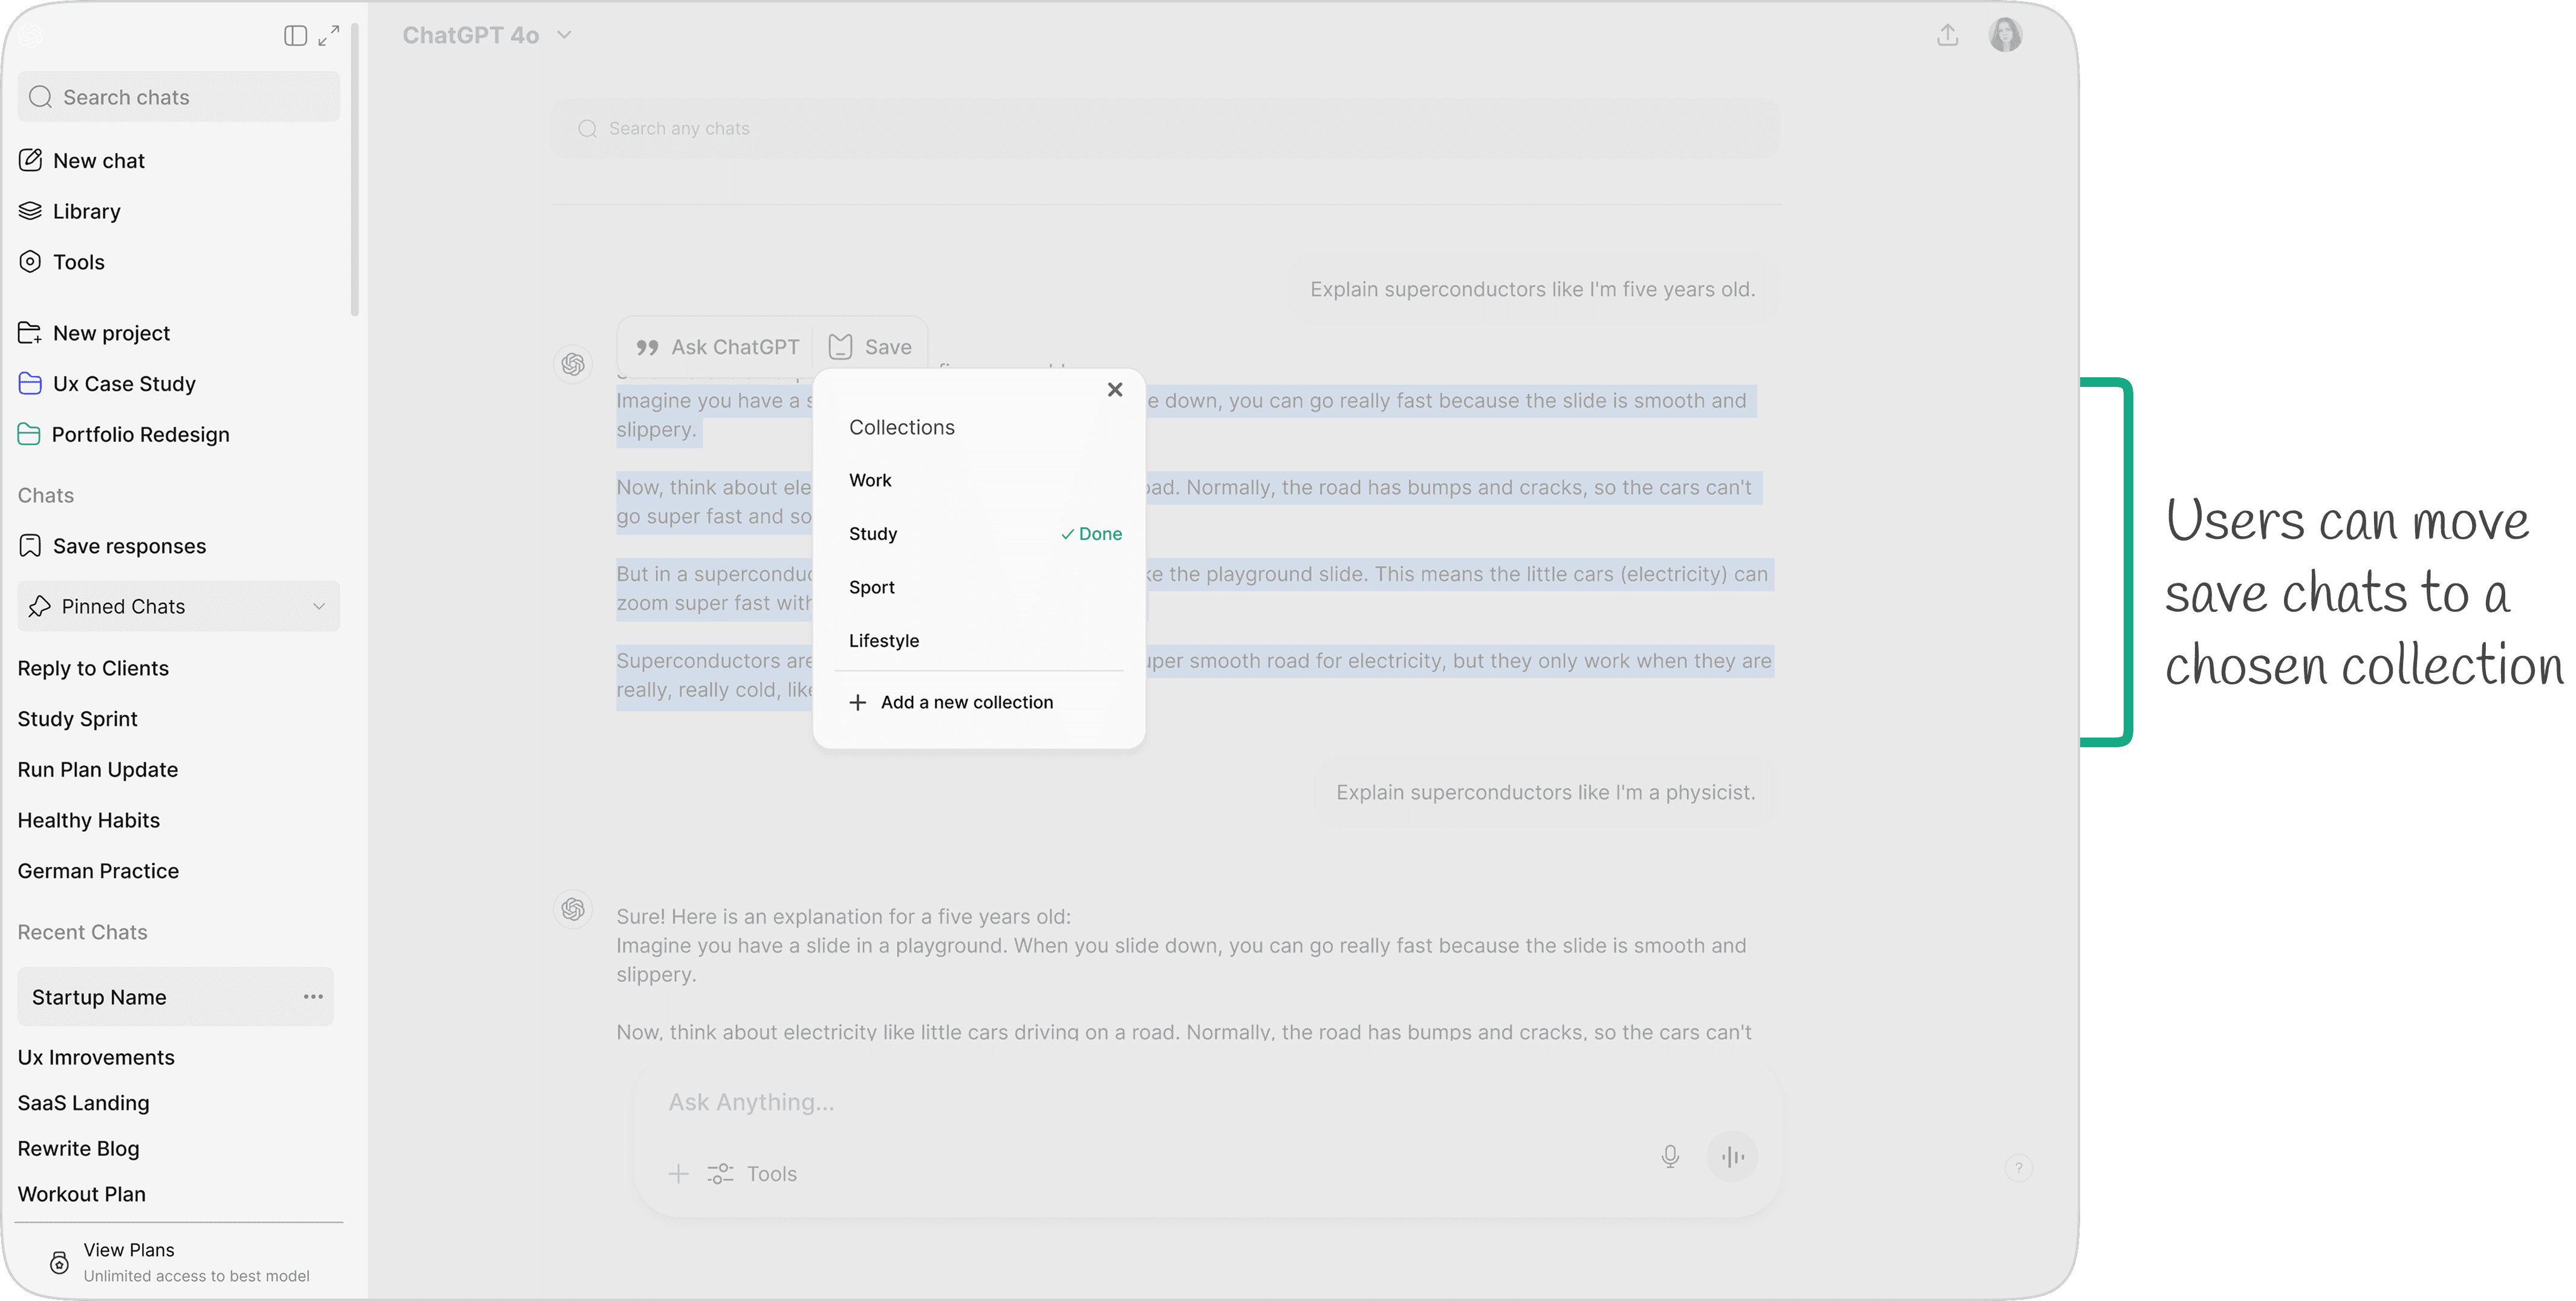Click the Search chats field
This screenshot has height=1301, width=2576.
click(179, 97)
